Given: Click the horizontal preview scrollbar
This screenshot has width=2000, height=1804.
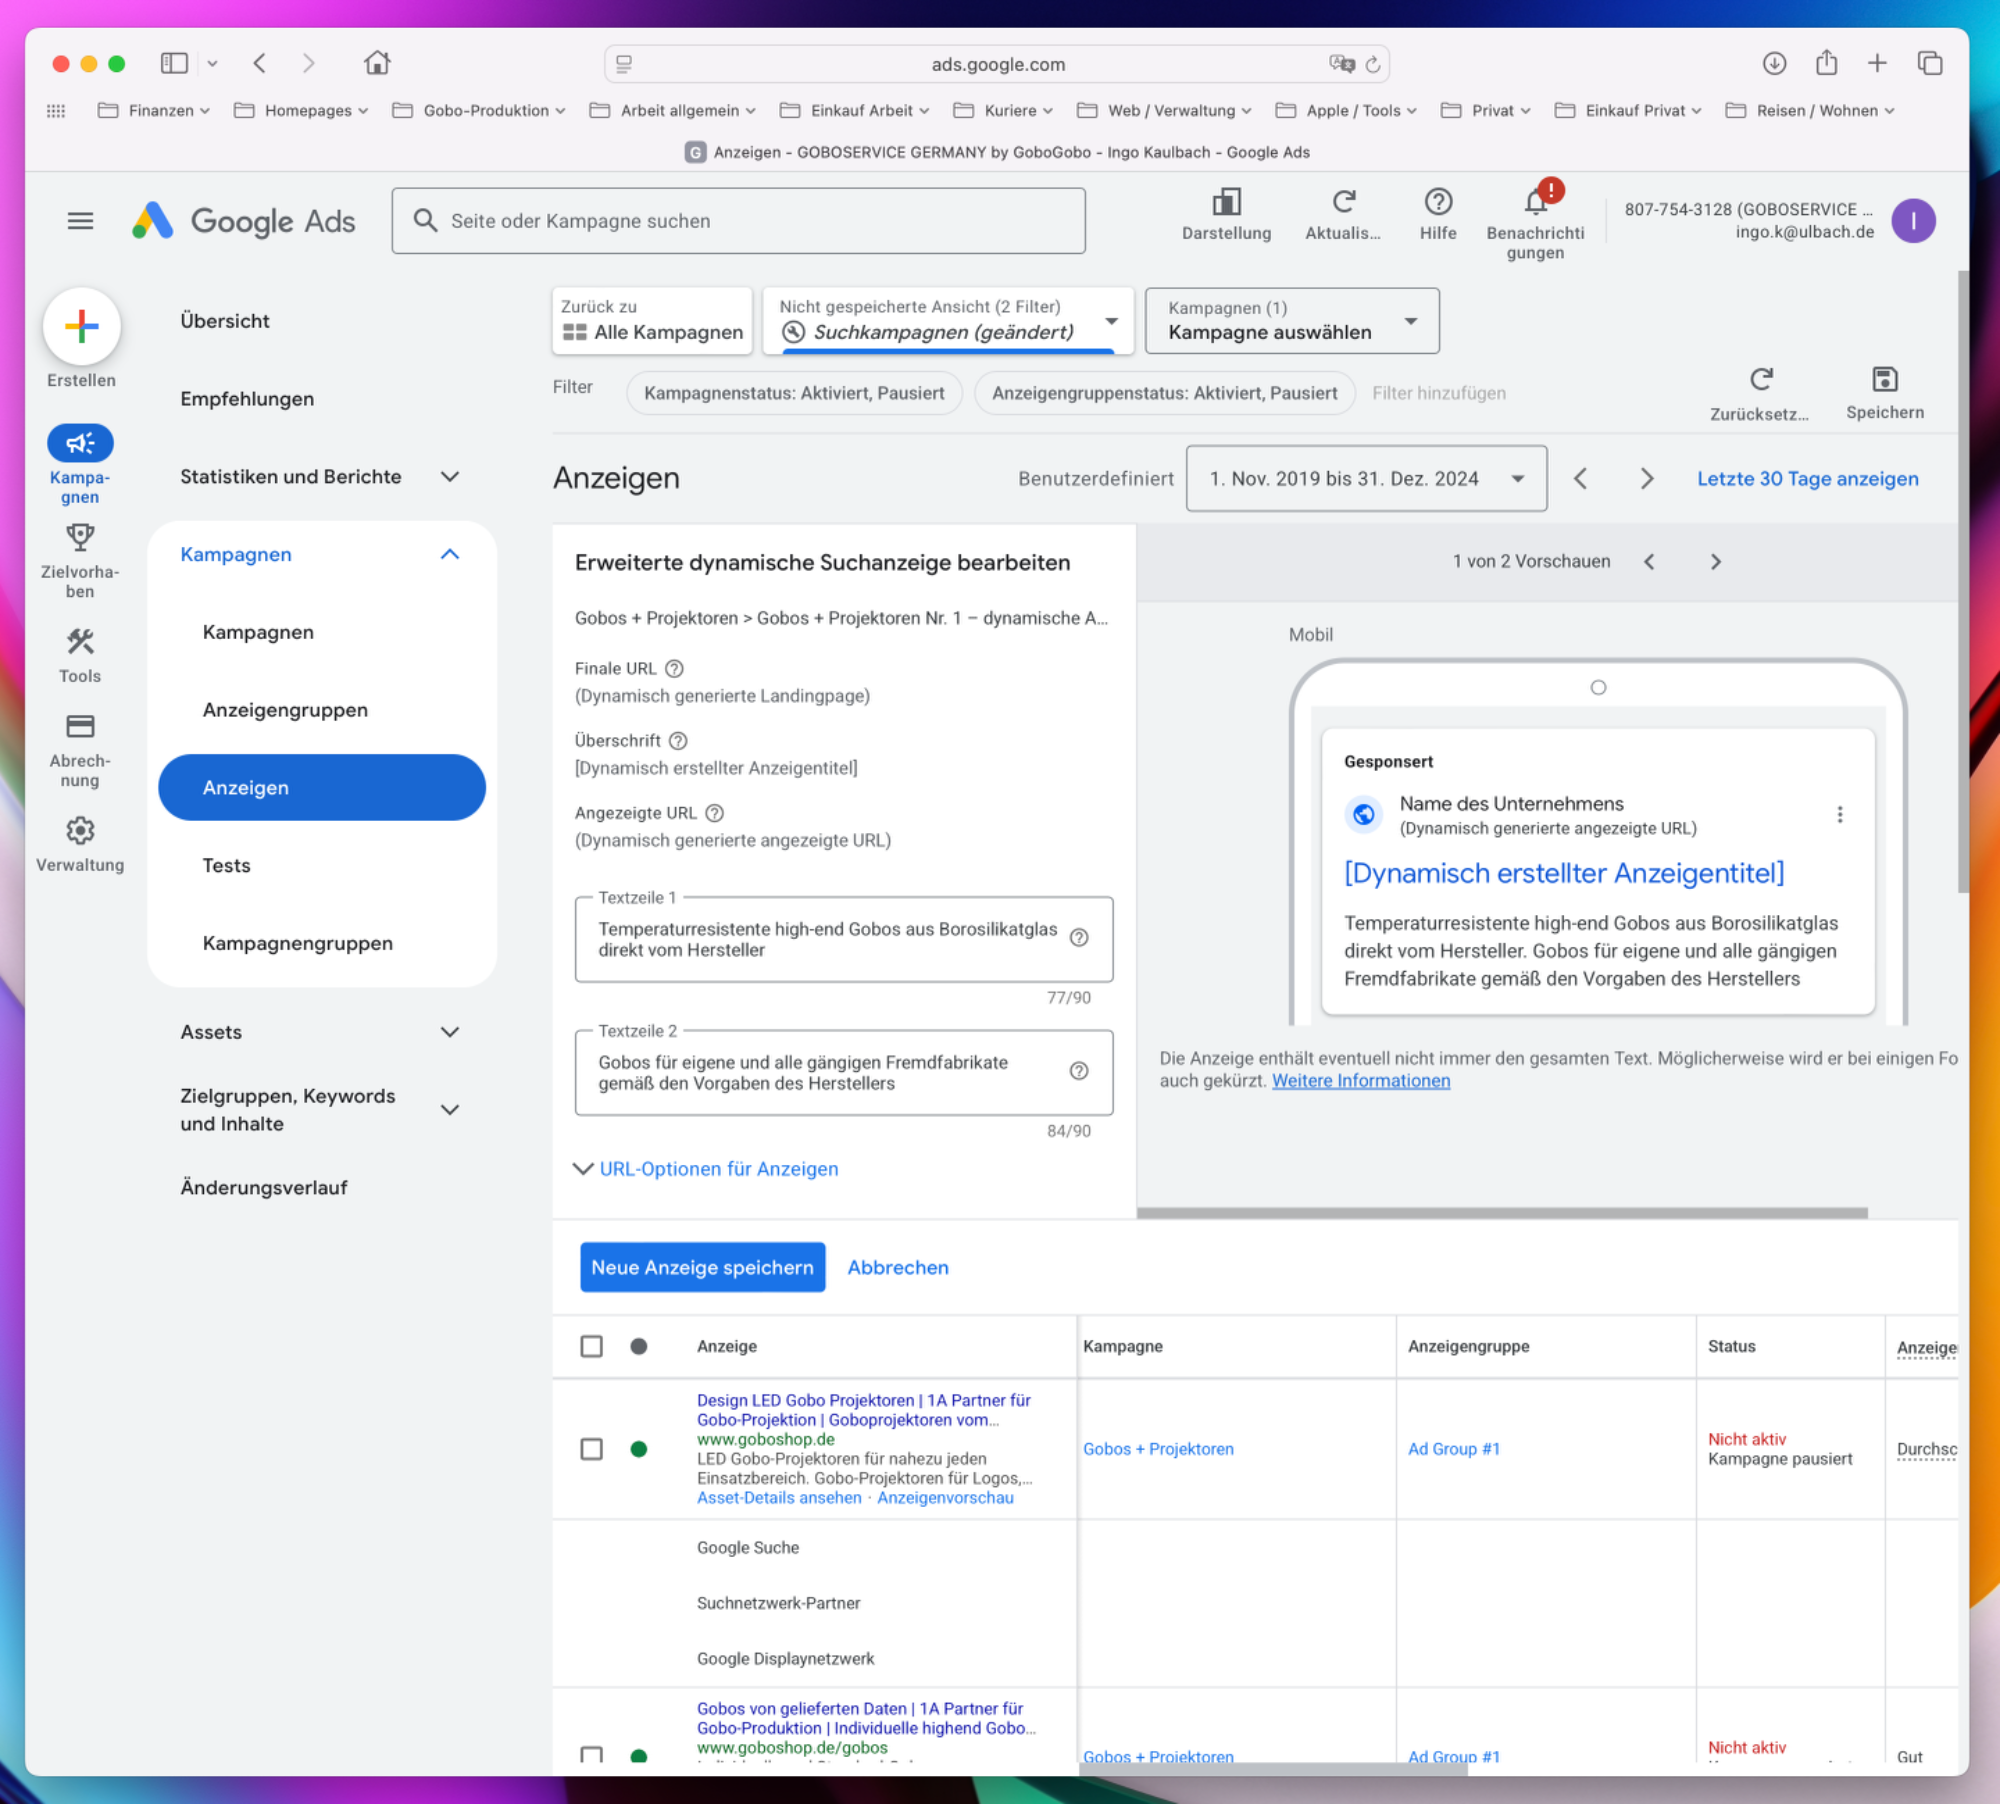Looking at the screenshot, I should pyautogui.click(x=1501, y=1213).
